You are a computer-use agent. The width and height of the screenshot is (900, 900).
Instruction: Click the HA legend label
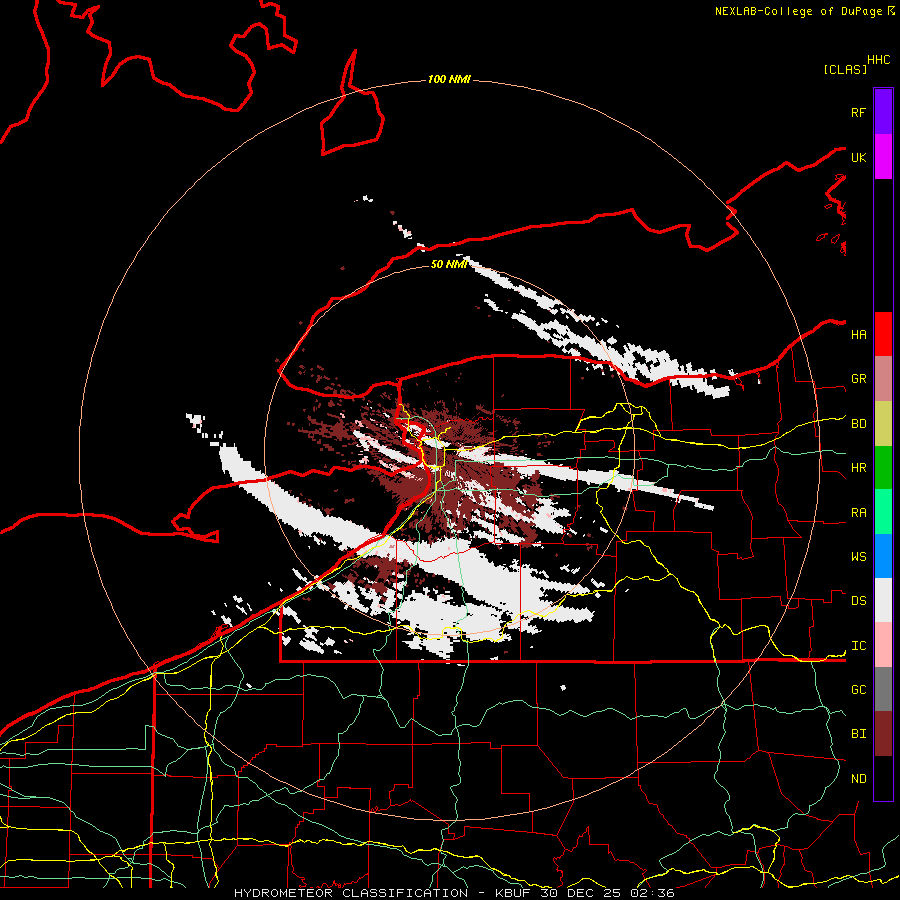(858, 335)
